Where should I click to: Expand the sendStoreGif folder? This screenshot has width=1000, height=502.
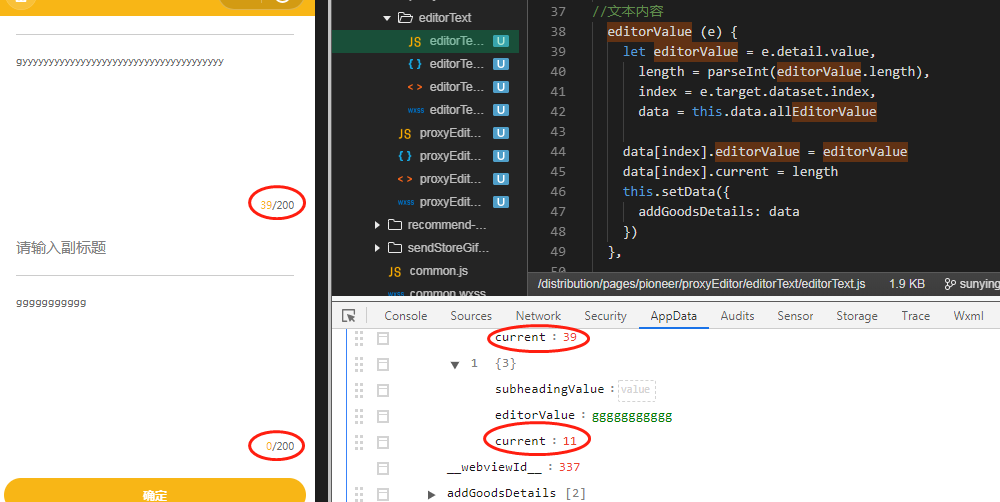click(x=377, y=247)
